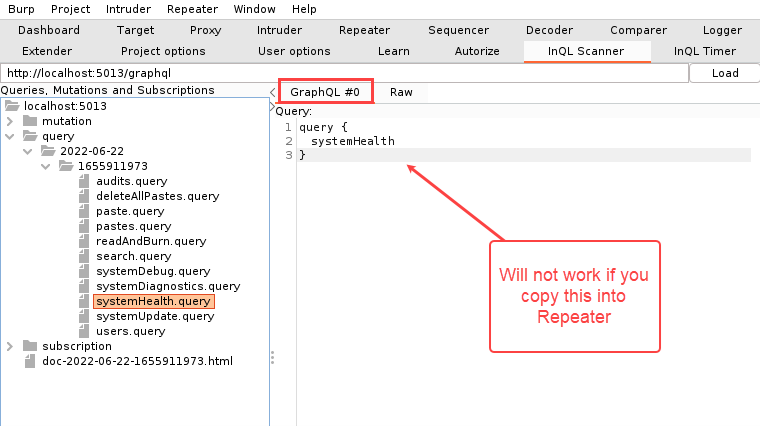760x426 pixels.
Task: Open the Intruder menu in menu bar
Action: click(128, 9)
